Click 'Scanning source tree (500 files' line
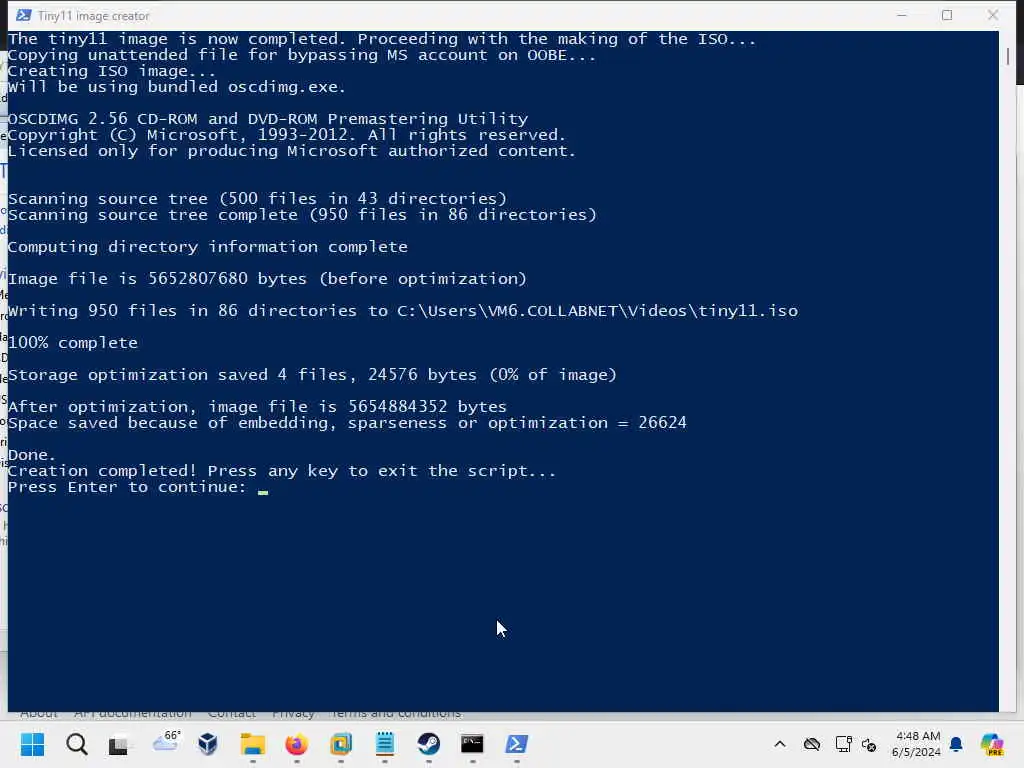1024x768 pixels. tap(257, 199)
